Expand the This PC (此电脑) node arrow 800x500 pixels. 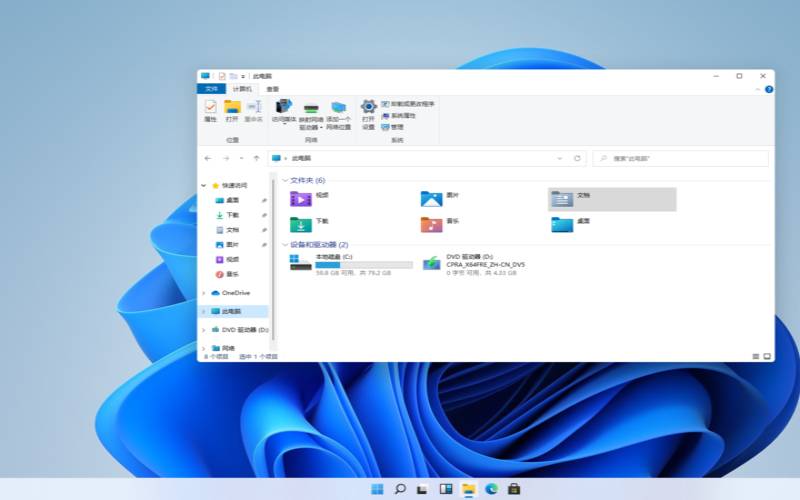(204, 311)
